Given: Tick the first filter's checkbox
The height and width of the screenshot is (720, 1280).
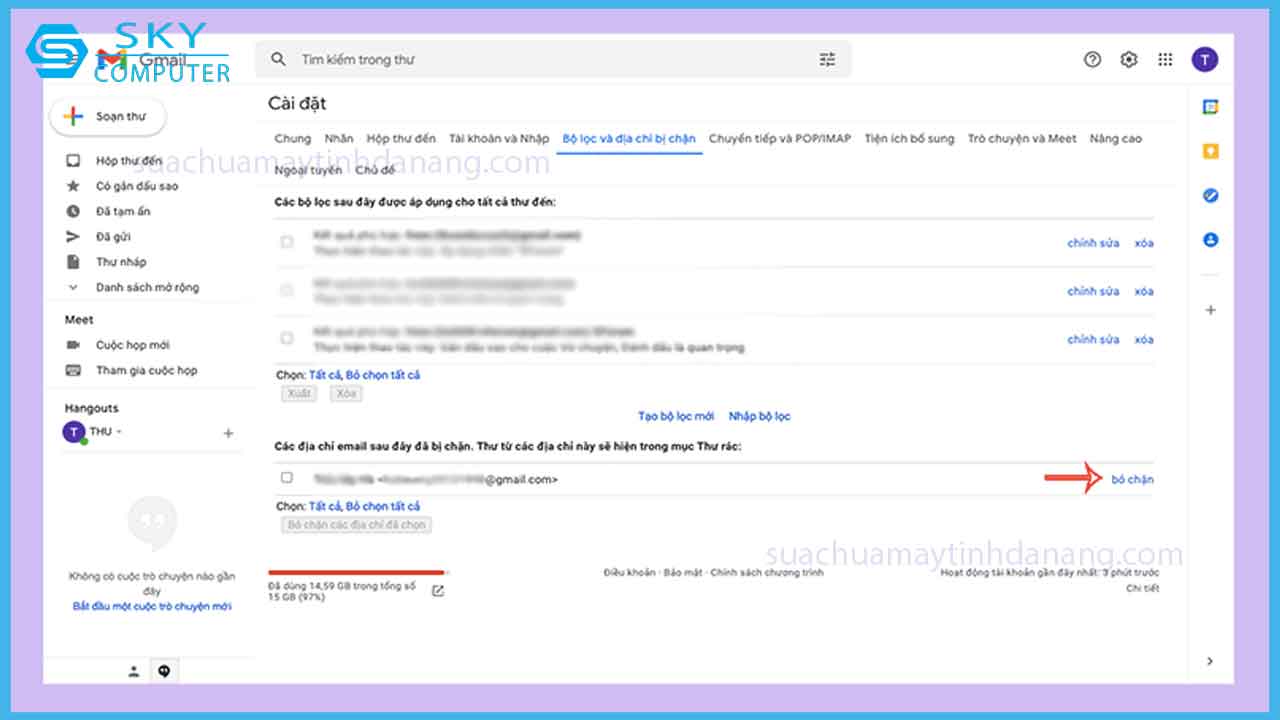Looking at the screenshot, I should (287, 242).
